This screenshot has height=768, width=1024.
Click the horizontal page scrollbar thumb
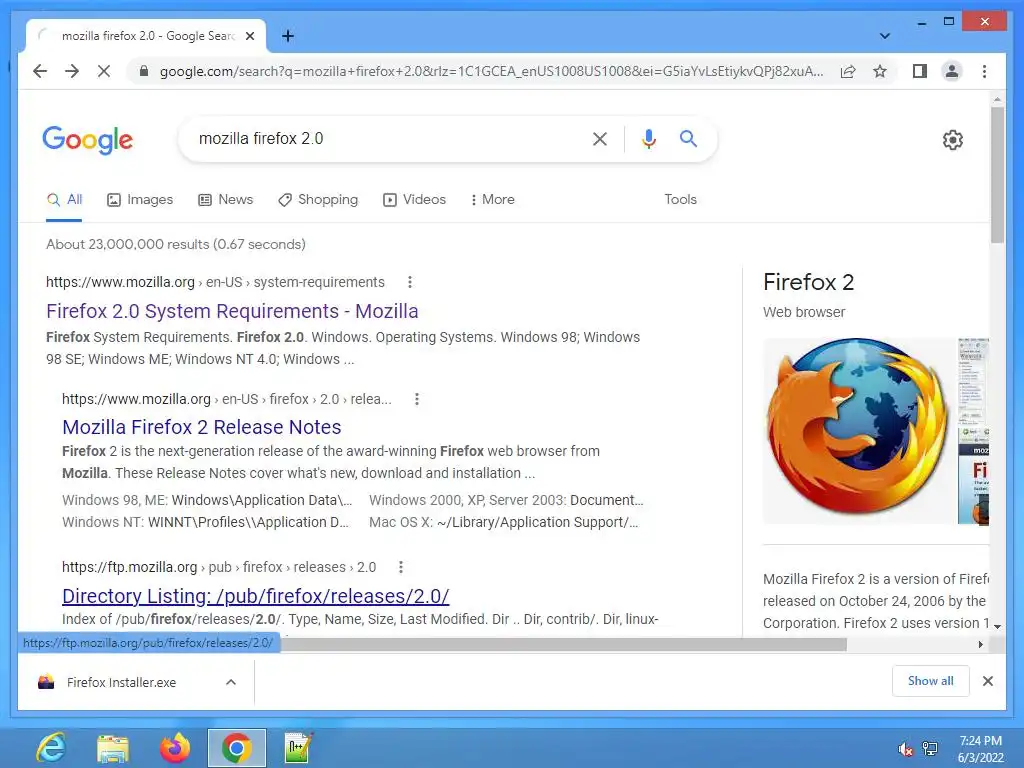tap(564, 644)
